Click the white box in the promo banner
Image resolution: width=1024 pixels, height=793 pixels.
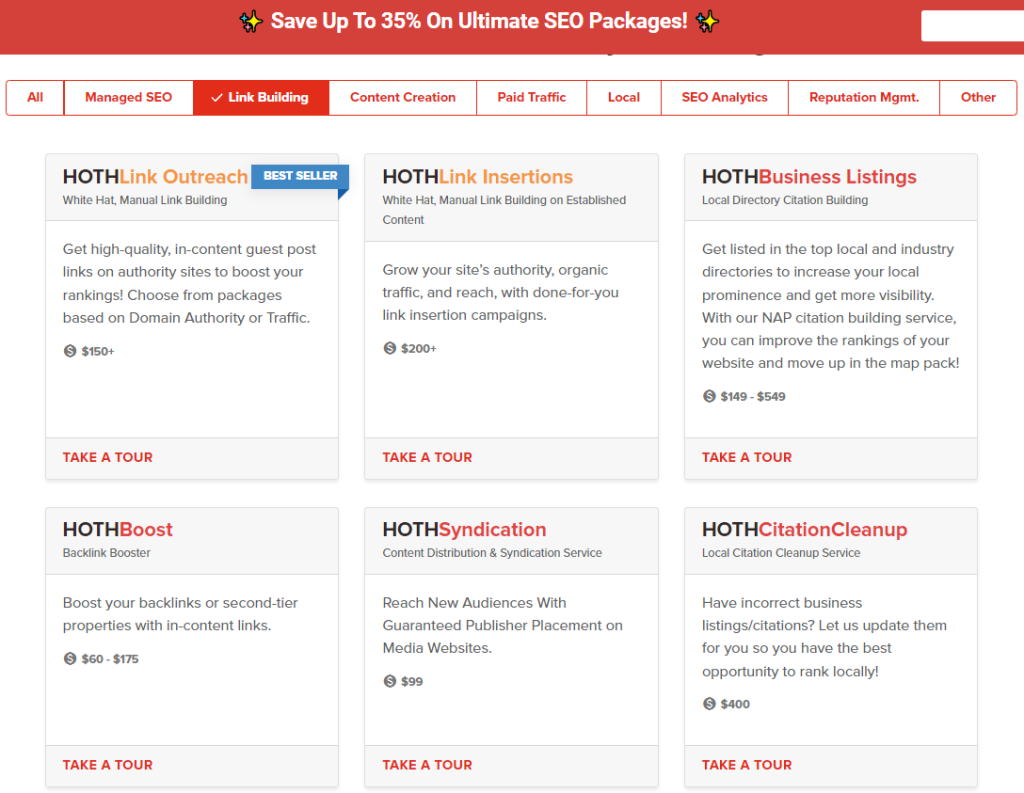[x=971, y=26]
